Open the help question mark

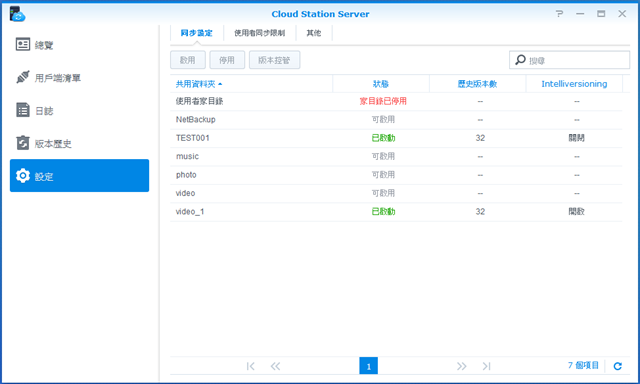click(559, 14)
